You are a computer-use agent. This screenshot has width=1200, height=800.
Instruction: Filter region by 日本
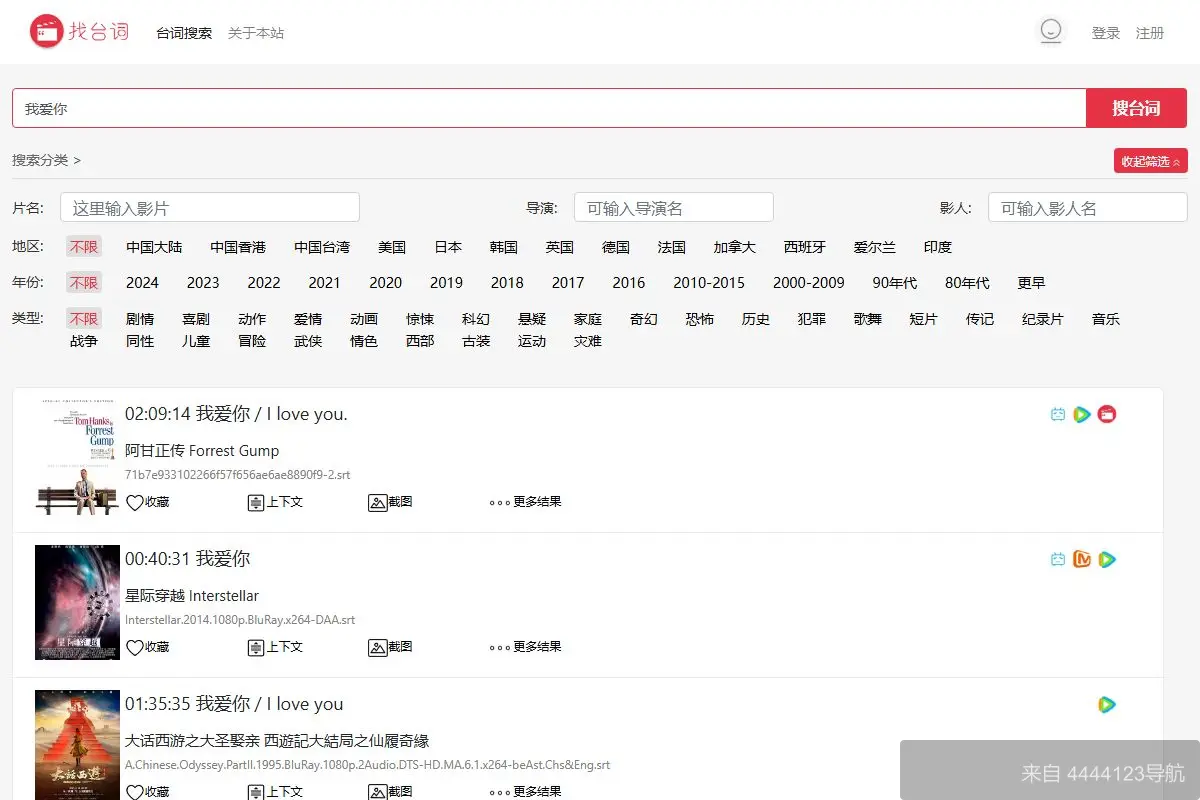[448, 247]
